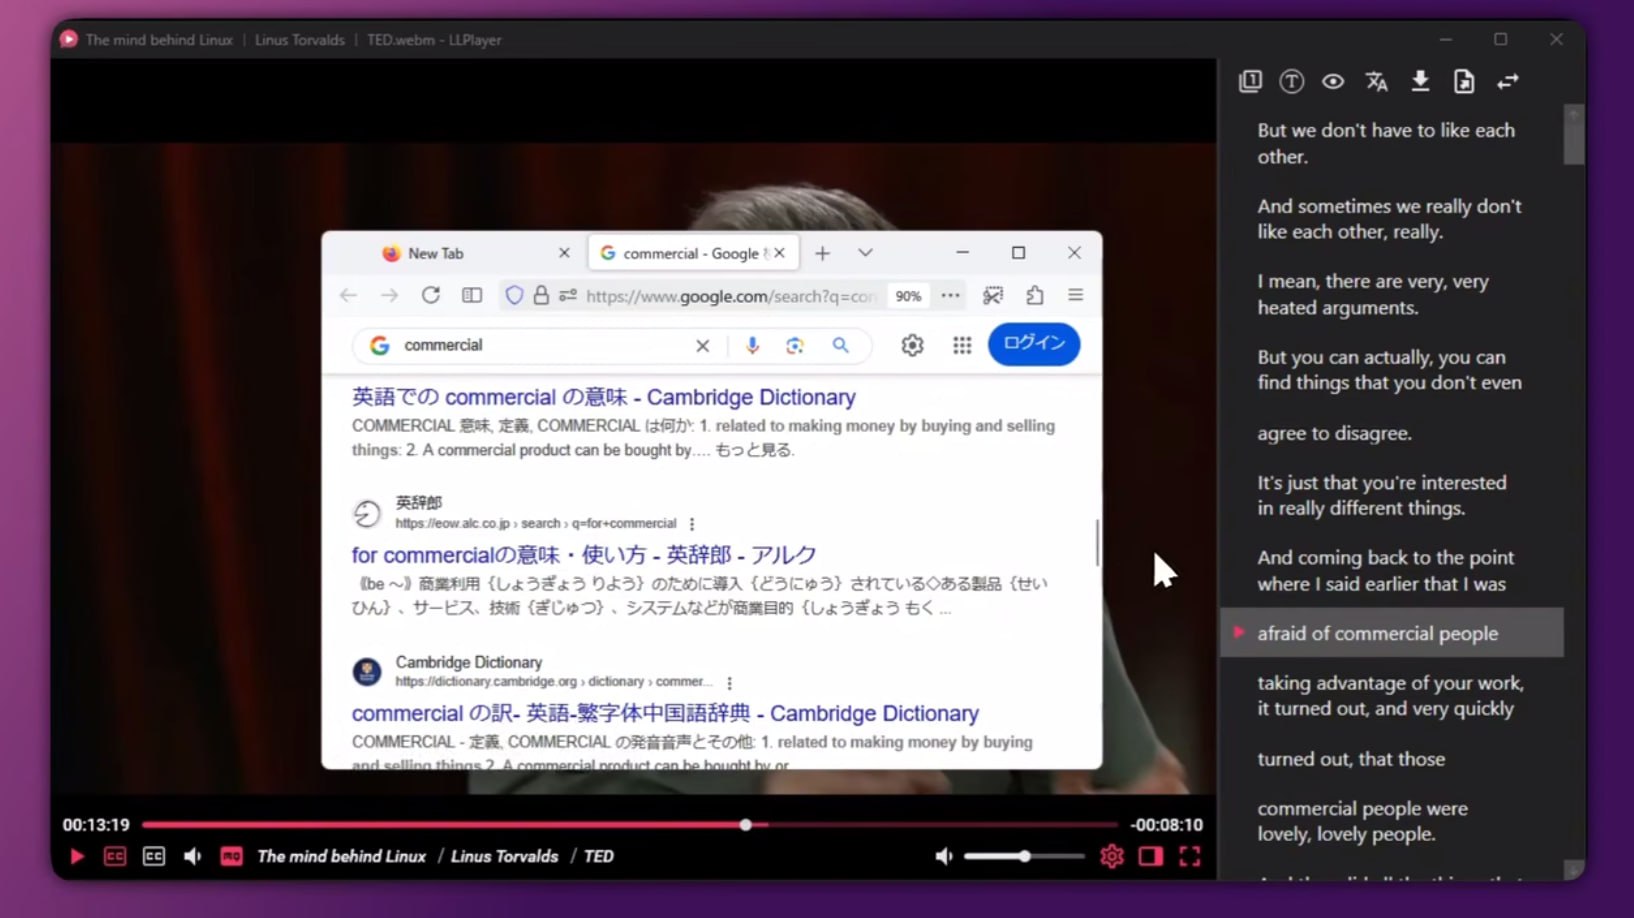Click the swap arrows icon in sidebar
The height and width of the screenshot is (918, 1634).
coord(1507,82)
